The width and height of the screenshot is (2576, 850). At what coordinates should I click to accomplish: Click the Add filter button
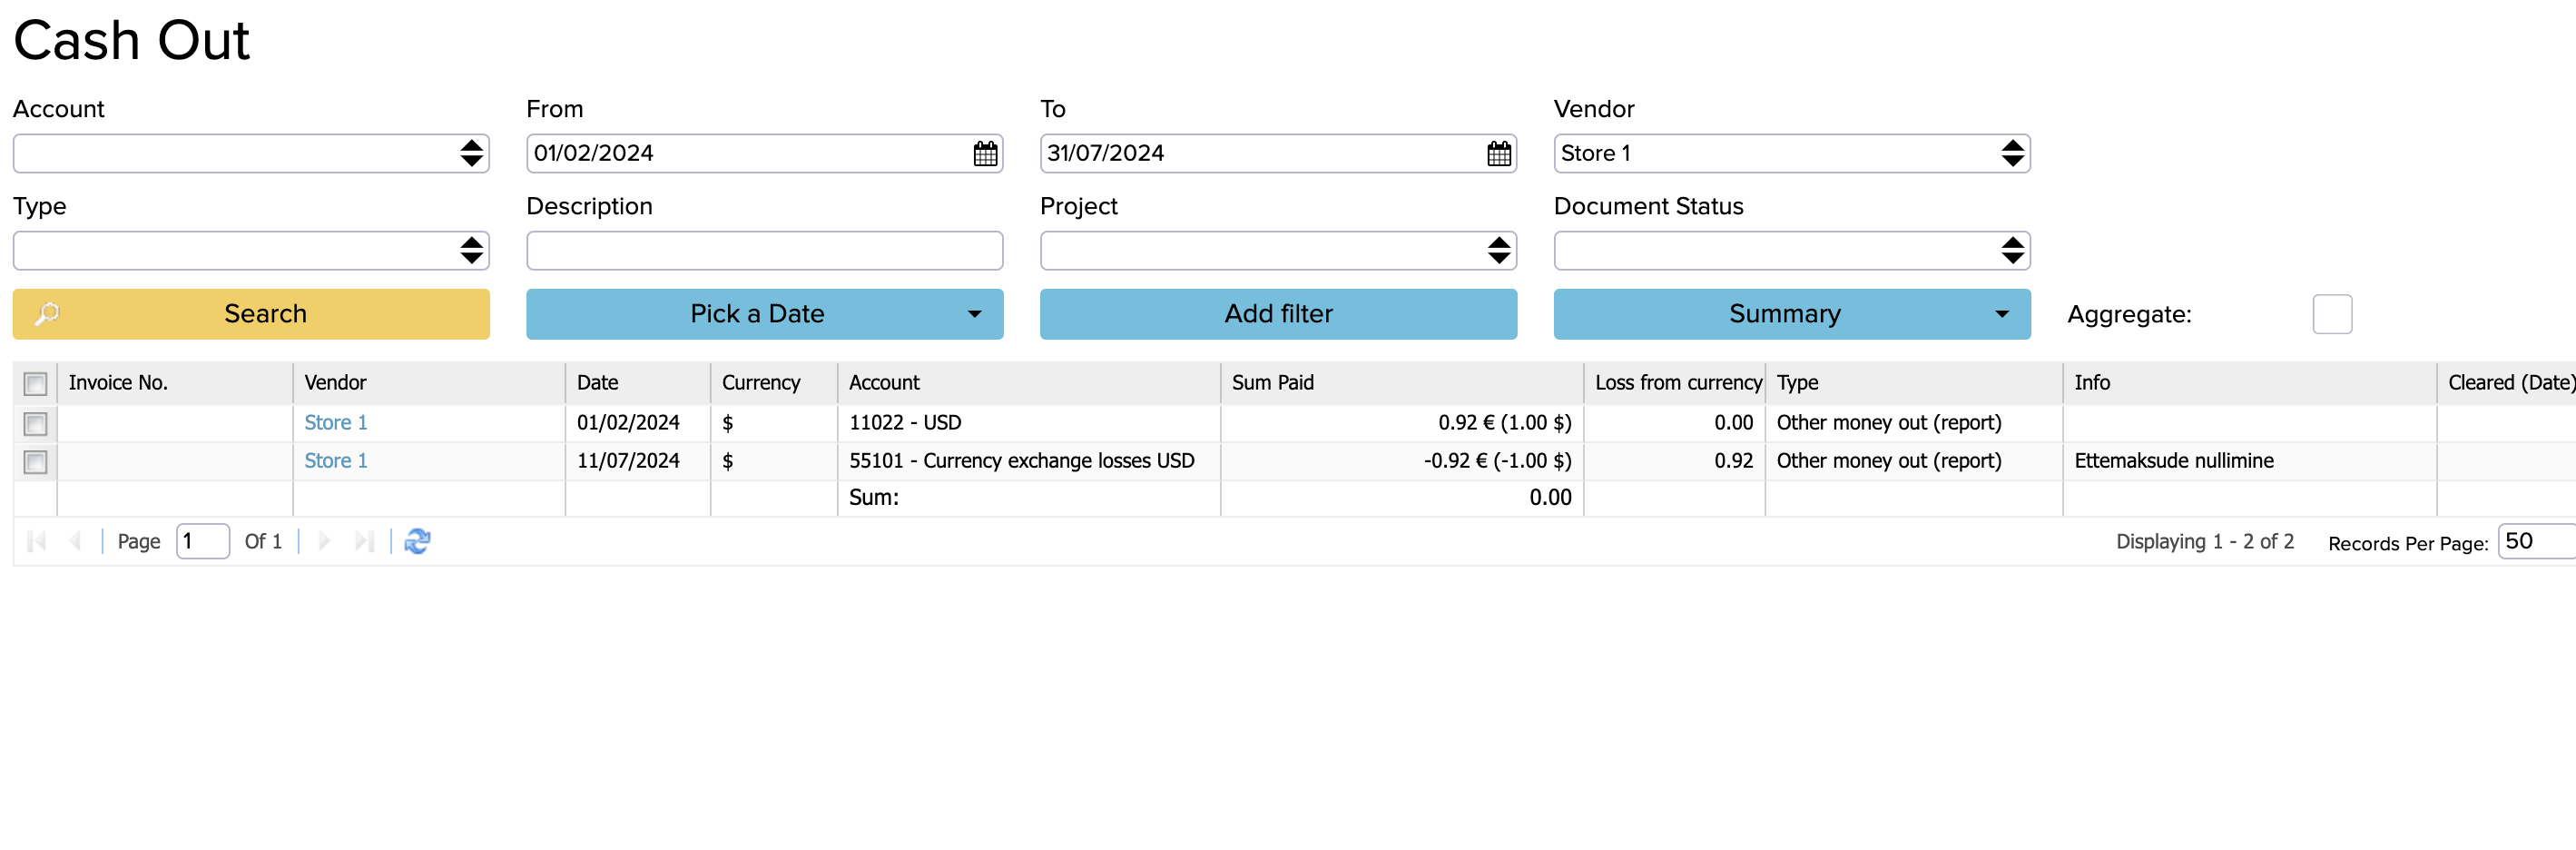click(x=1278, y=314)
